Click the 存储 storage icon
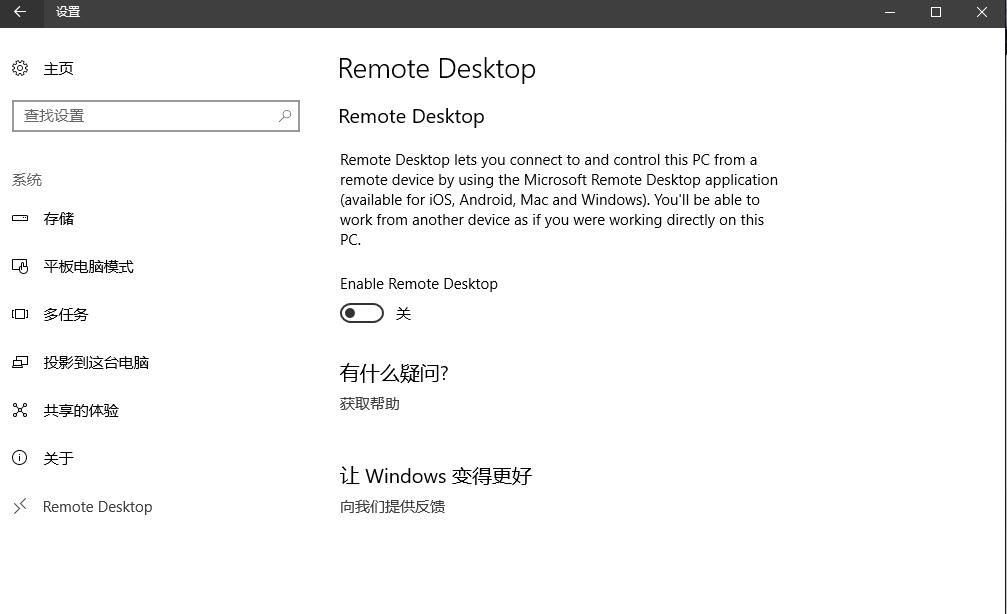This screenshot has height=614, width=1007. 20,218
